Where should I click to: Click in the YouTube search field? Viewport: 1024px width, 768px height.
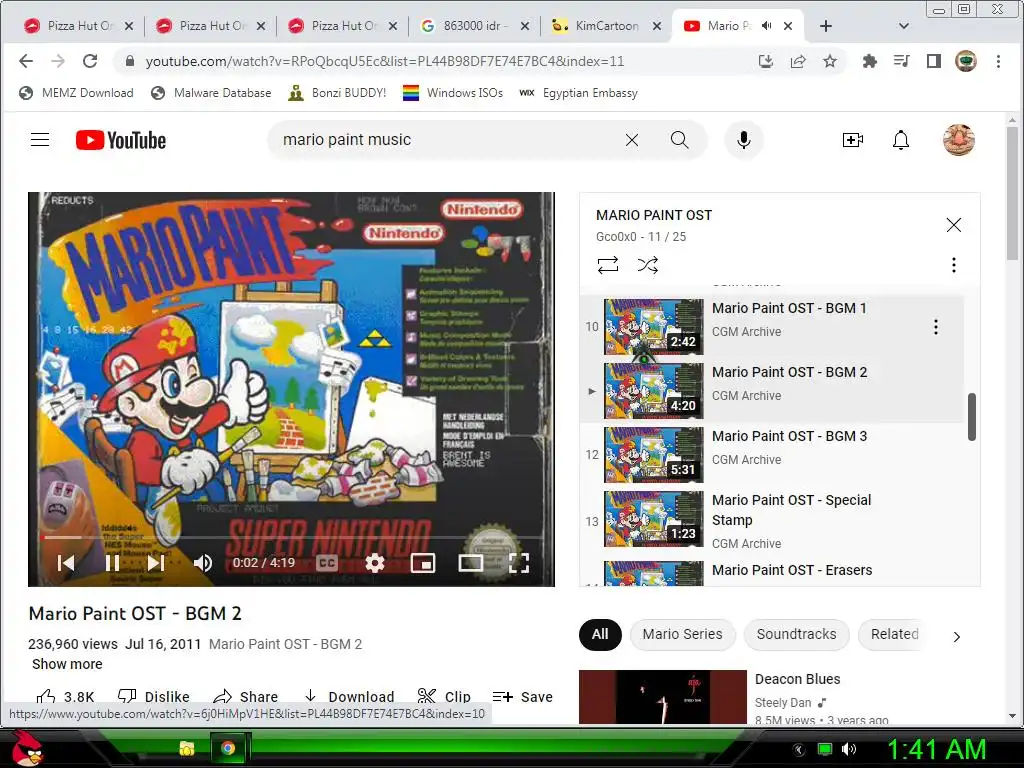point(444,140)
